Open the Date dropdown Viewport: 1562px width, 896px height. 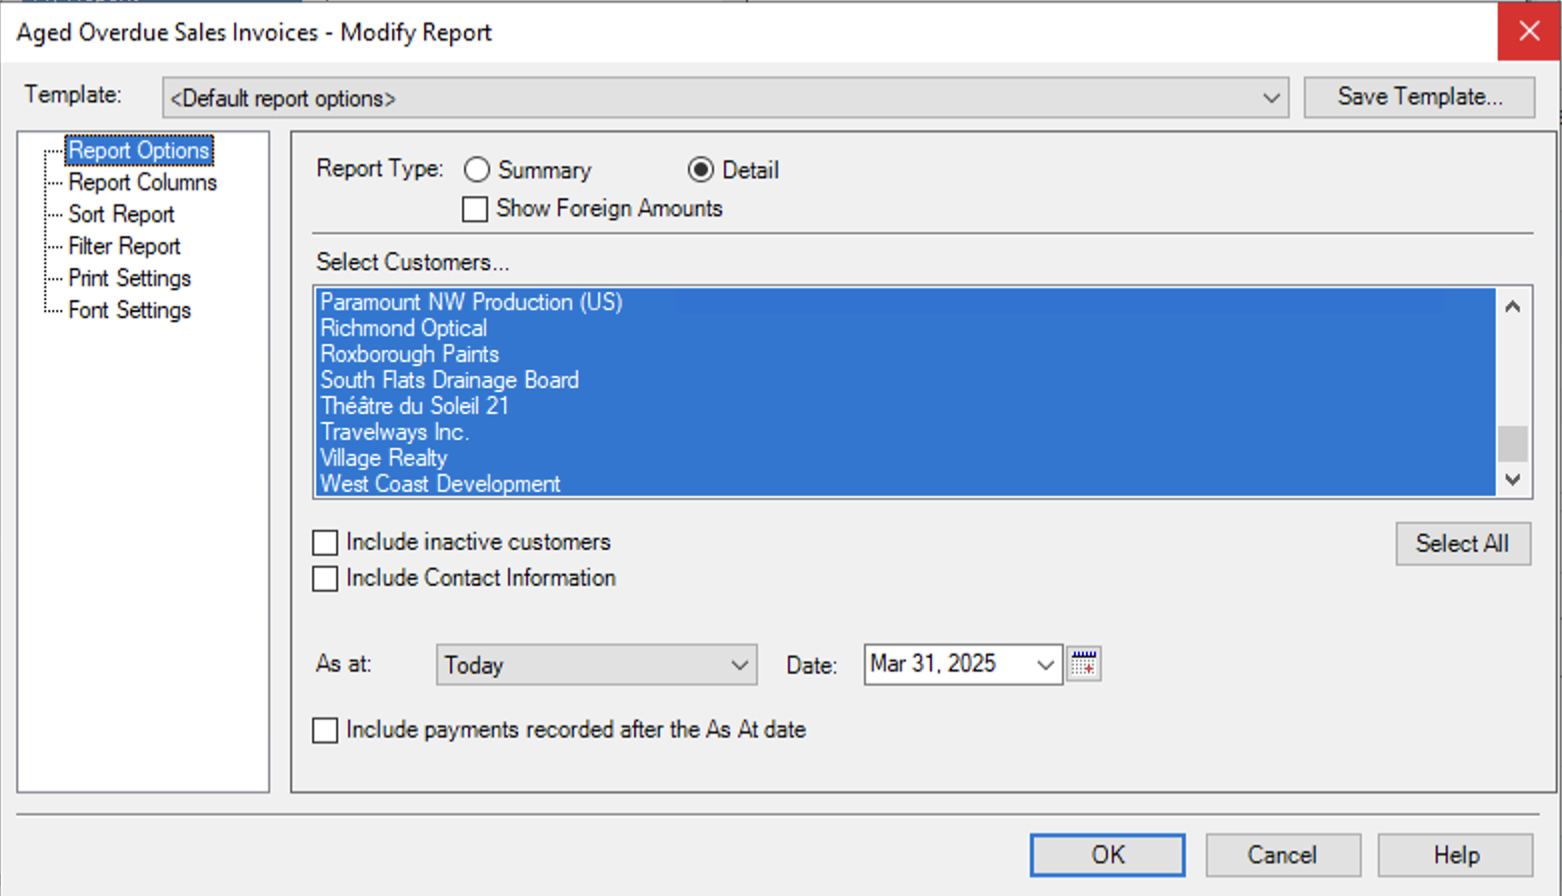pos(1044,664)
